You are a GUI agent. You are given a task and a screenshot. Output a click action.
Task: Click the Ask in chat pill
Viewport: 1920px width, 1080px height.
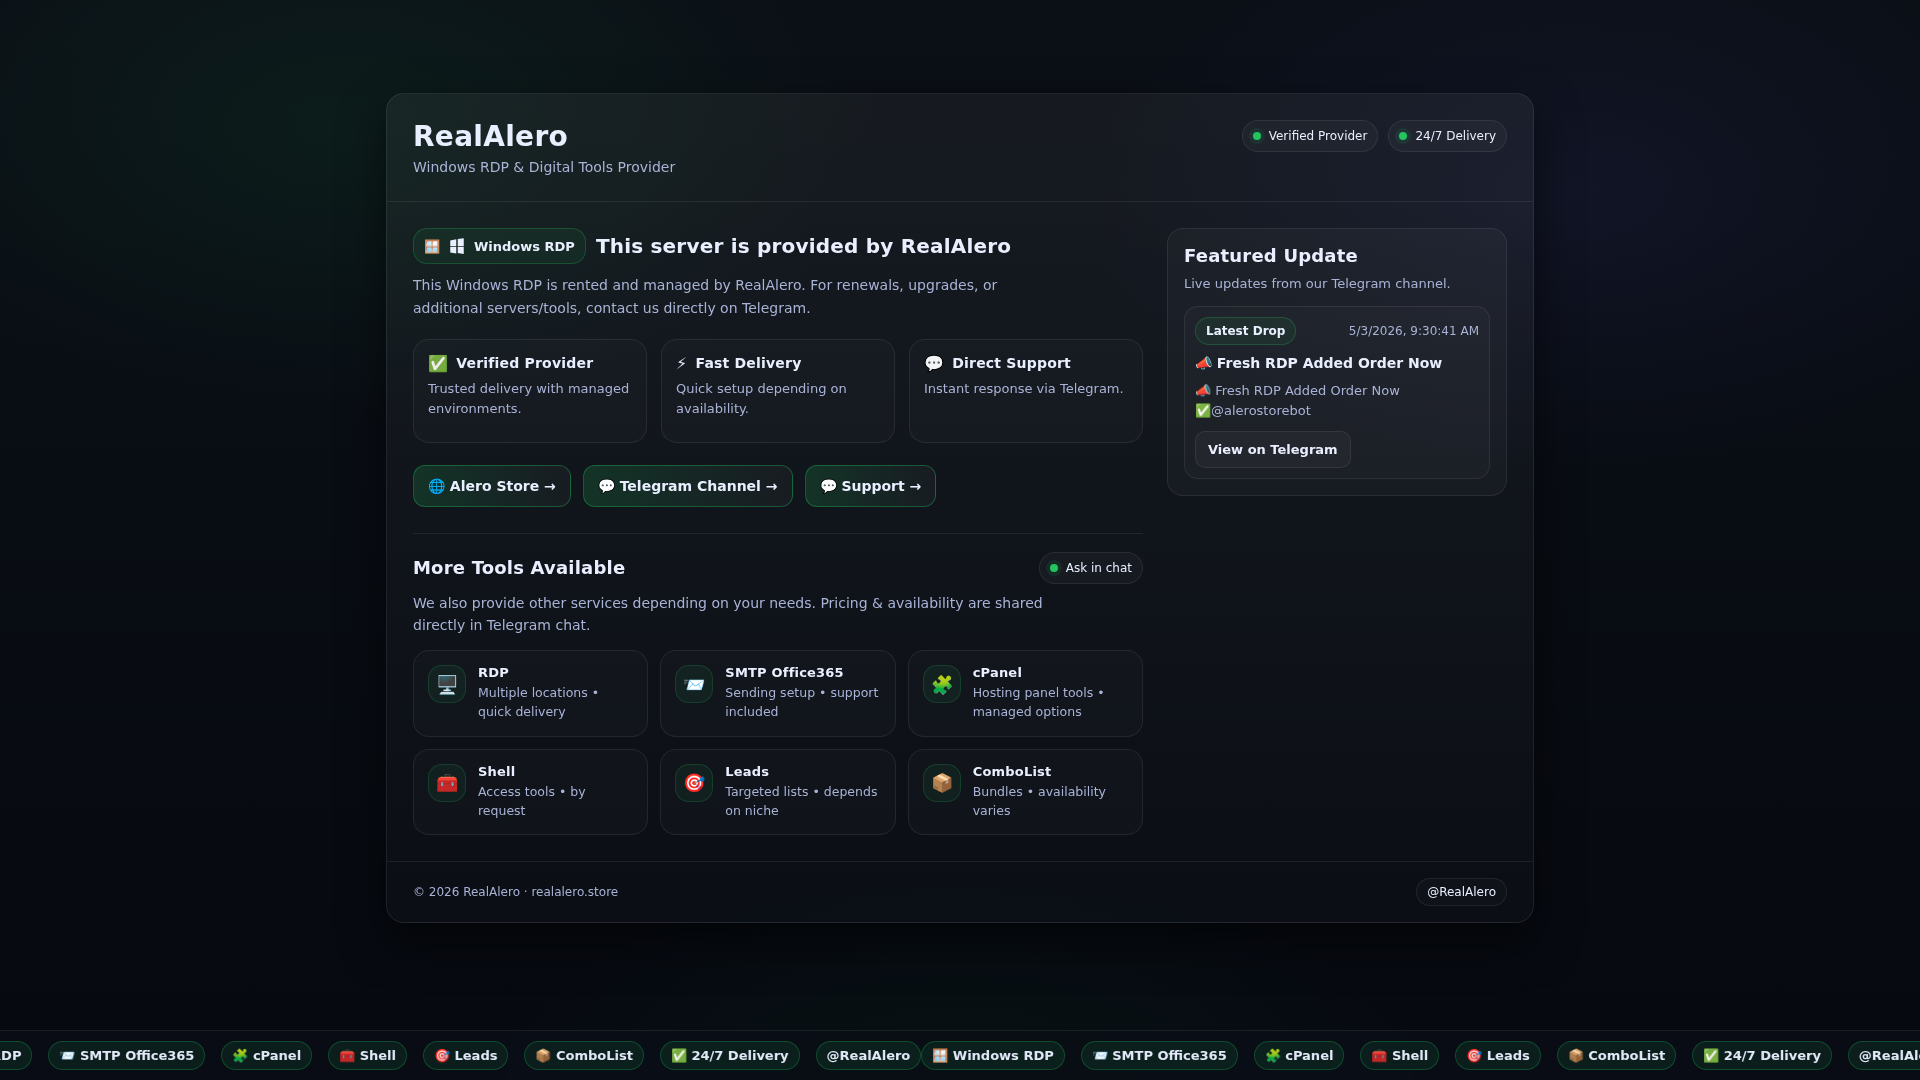[x=1090, y=568]
